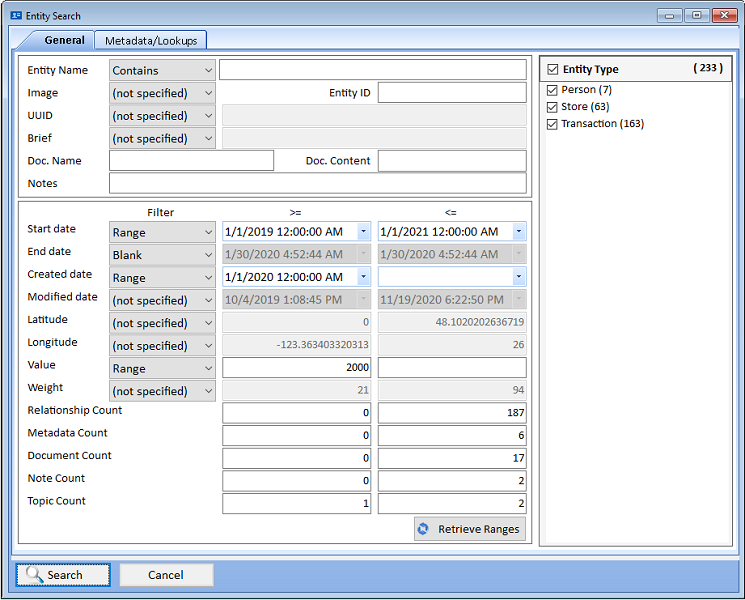Uncheck the Store (63) checkbox

point(552,107)
